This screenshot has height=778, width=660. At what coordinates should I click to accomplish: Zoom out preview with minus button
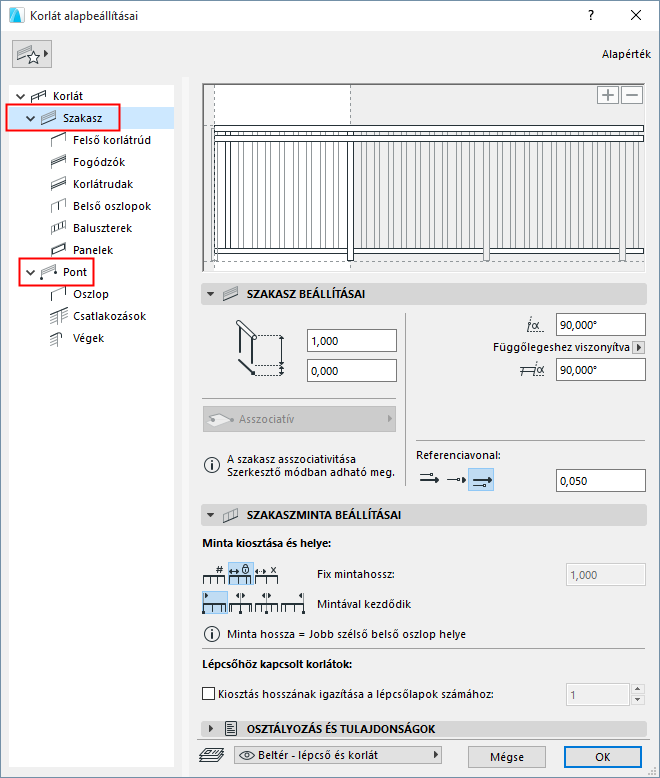[632, 95]
